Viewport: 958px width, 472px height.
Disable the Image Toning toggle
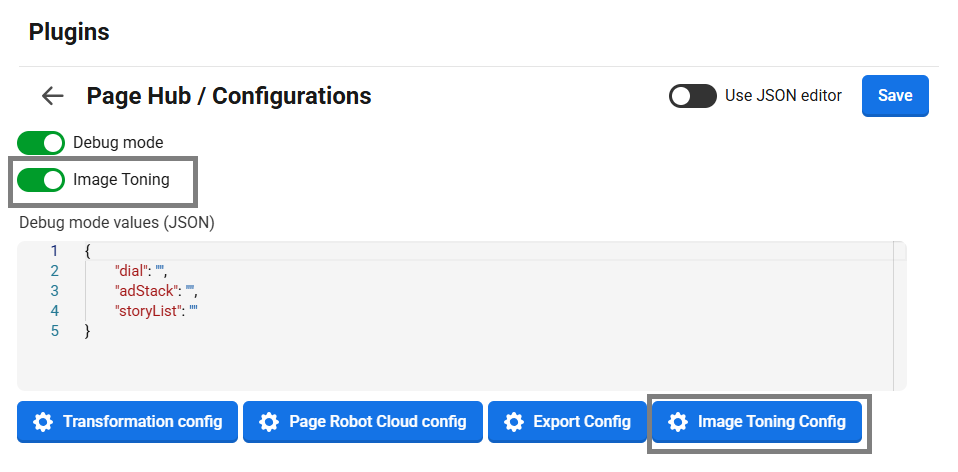click(x=41, y=180)
